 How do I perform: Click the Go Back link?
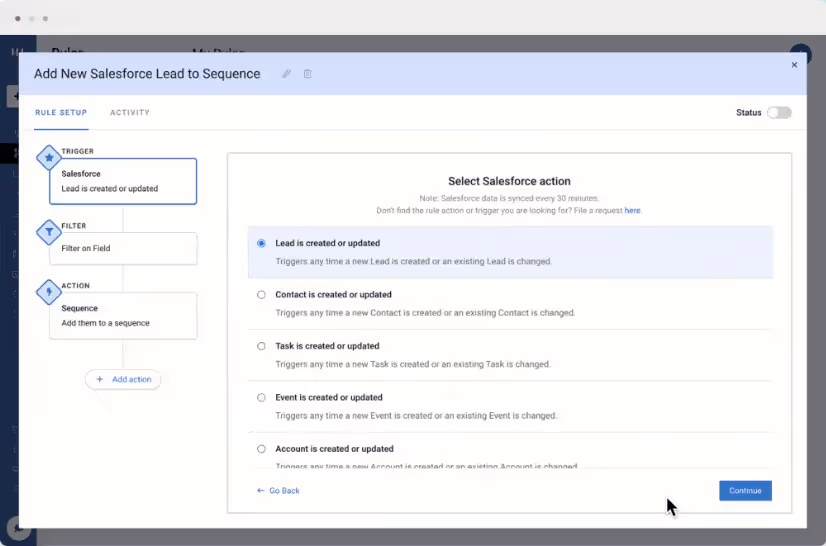[278, 491]
